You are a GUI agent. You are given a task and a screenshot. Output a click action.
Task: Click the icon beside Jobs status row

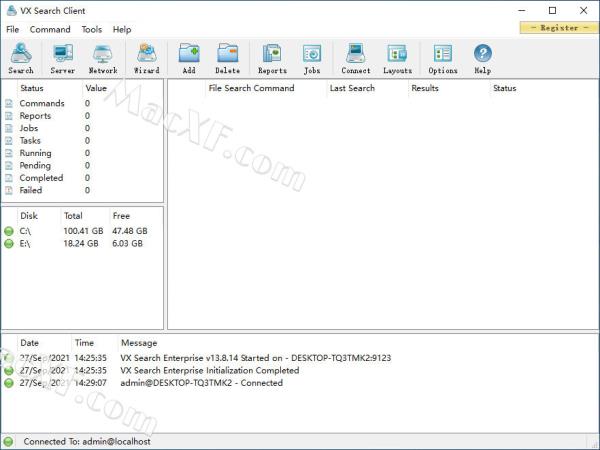pyautogui.click(x=9, y=128)
